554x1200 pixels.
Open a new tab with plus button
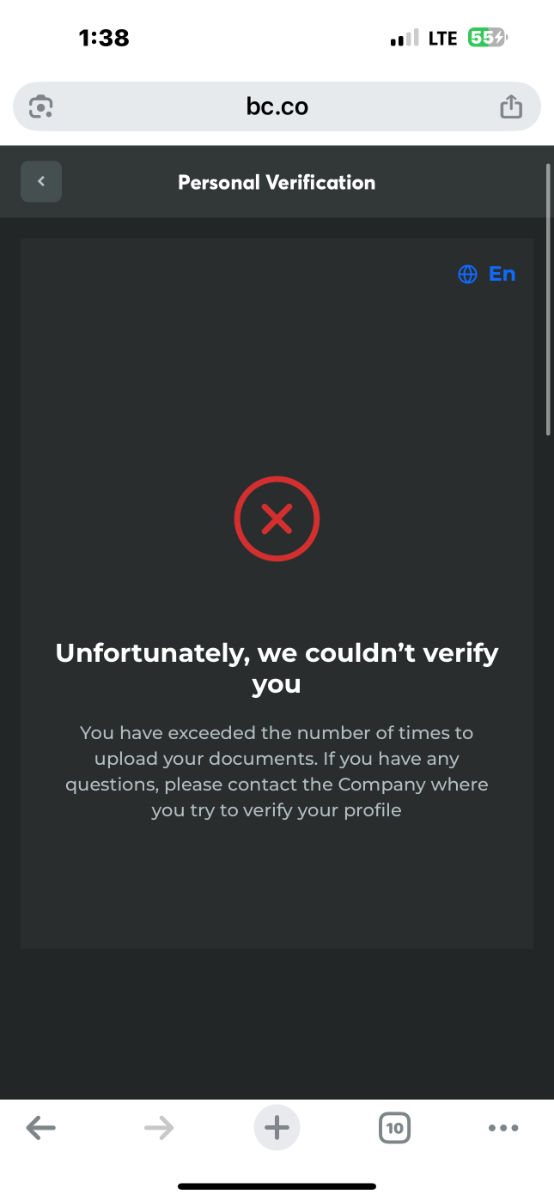277,1128
